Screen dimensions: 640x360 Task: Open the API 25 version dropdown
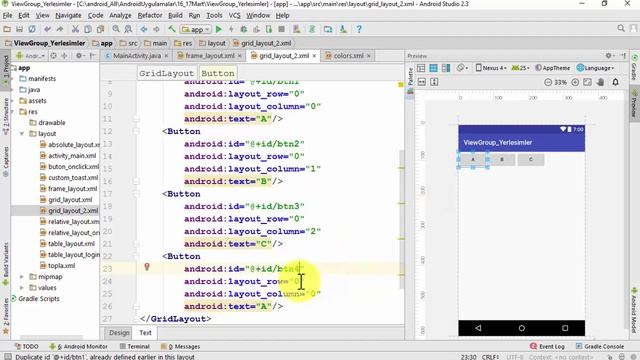[x=520, y=68]
